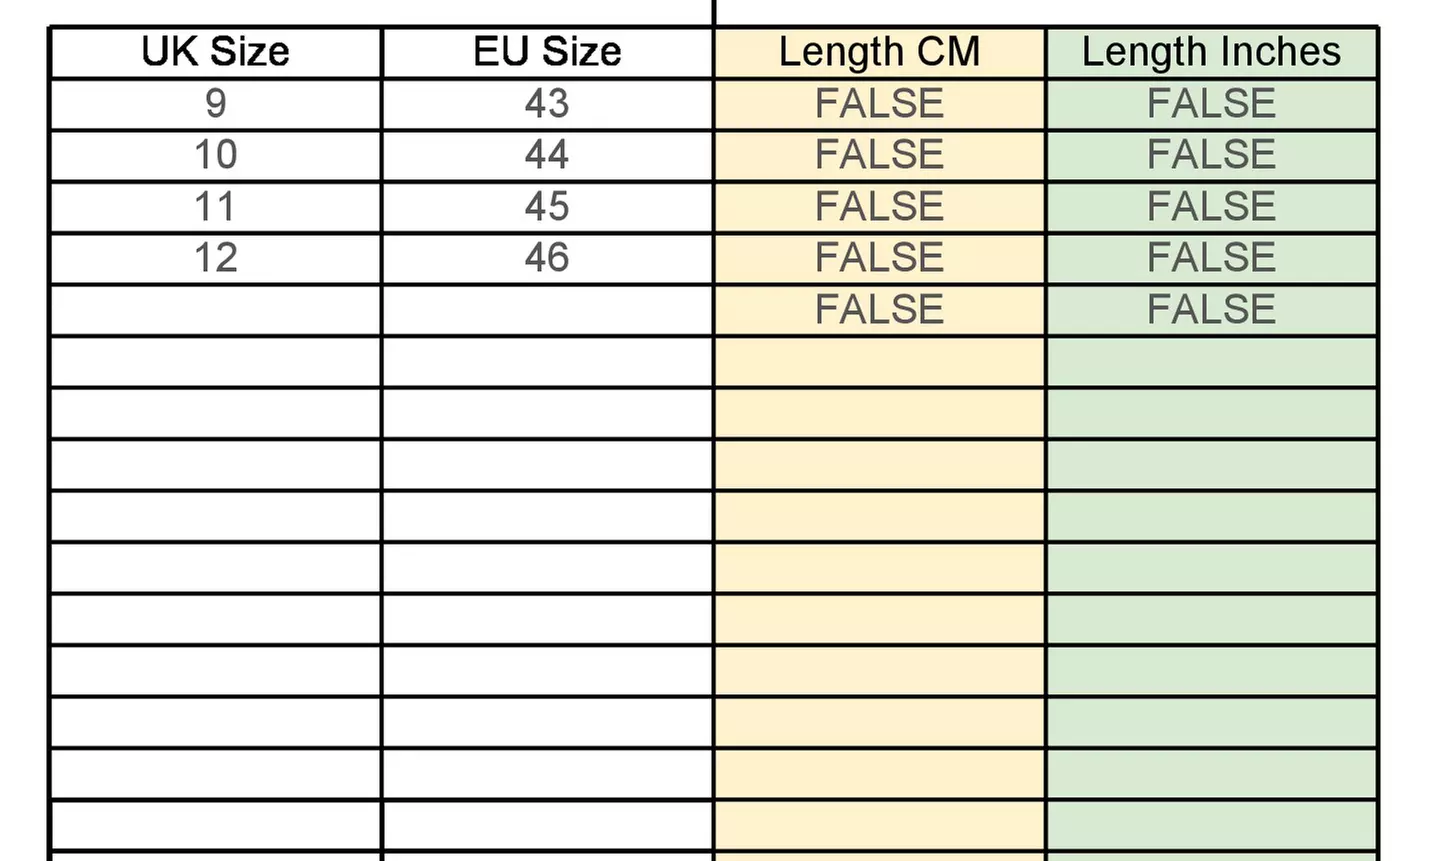Click the EU Size header cell
This screenshot has height=861, width=1435.
tap(547, 52)
